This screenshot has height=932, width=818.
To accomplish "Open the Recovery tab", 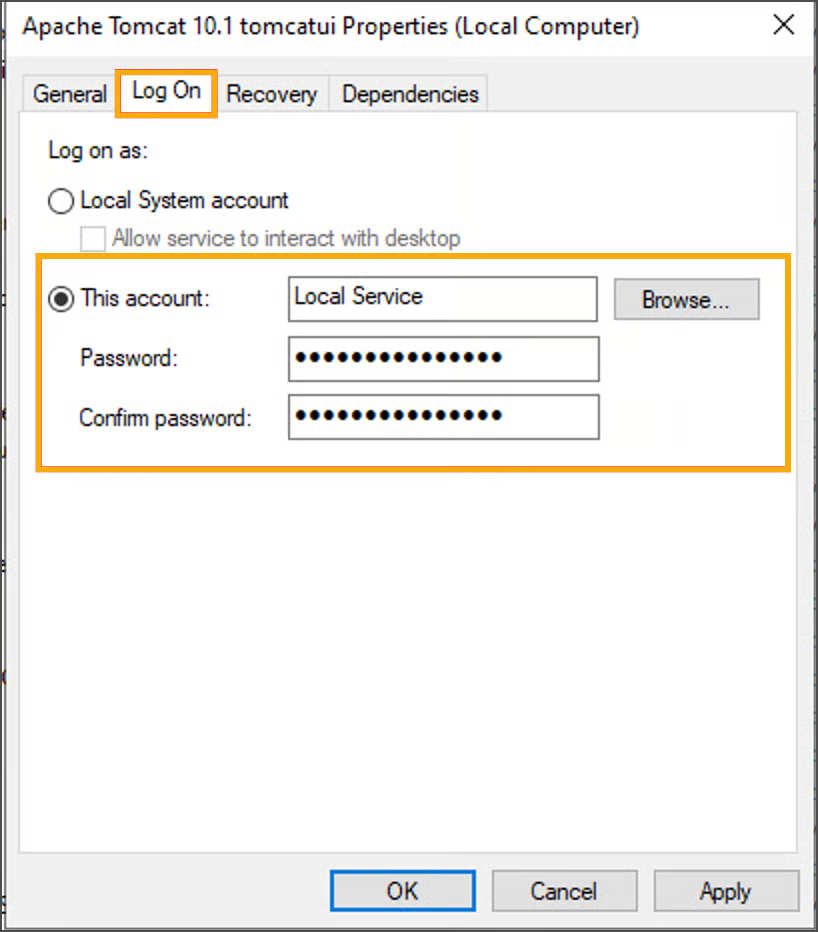I will pyautogui.click(x=271, y=94).
